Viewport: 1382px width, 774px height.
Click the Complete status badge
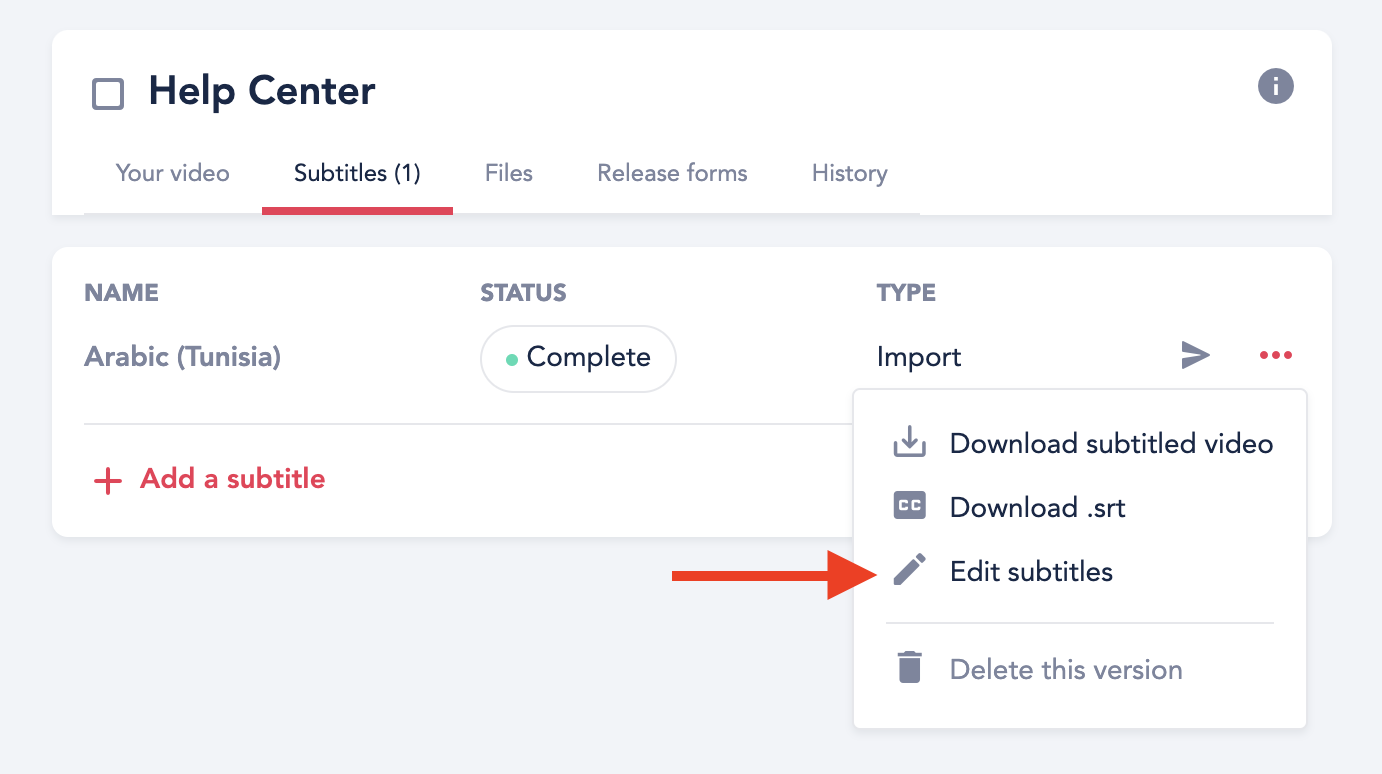tap(578, 358)
